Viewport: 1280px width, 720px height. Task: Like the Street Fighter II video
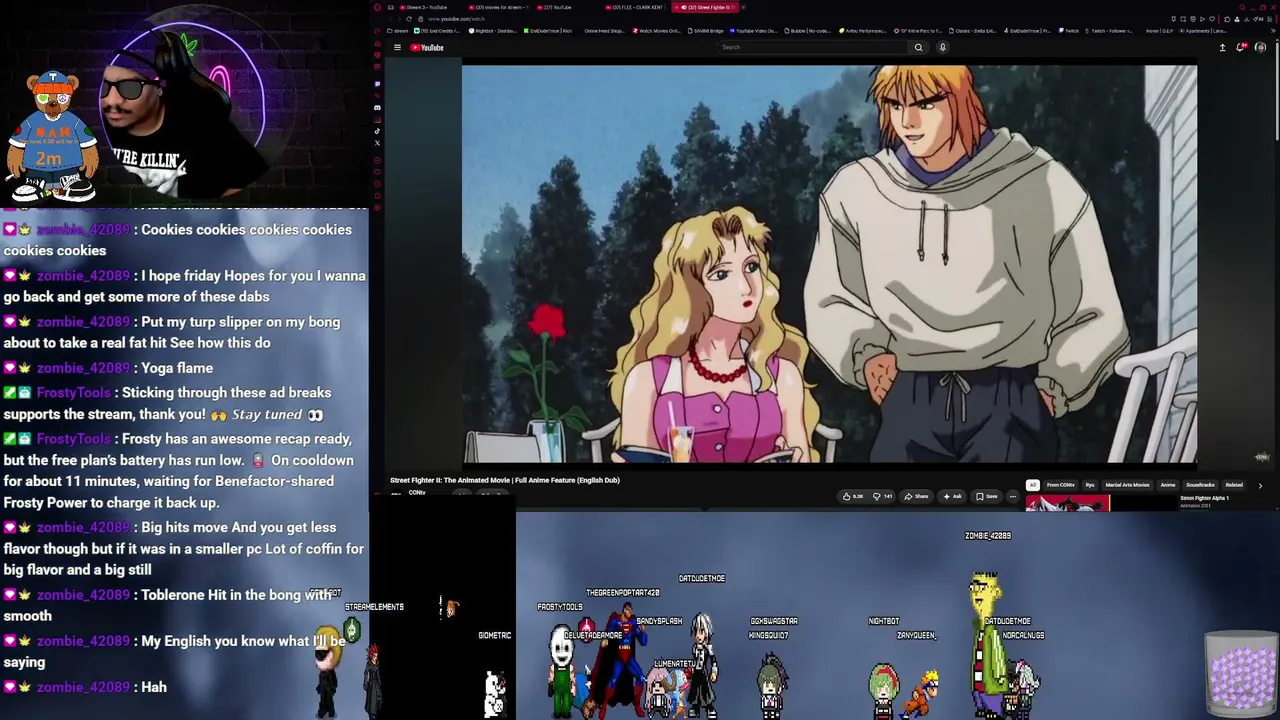(x=853, y=496)
